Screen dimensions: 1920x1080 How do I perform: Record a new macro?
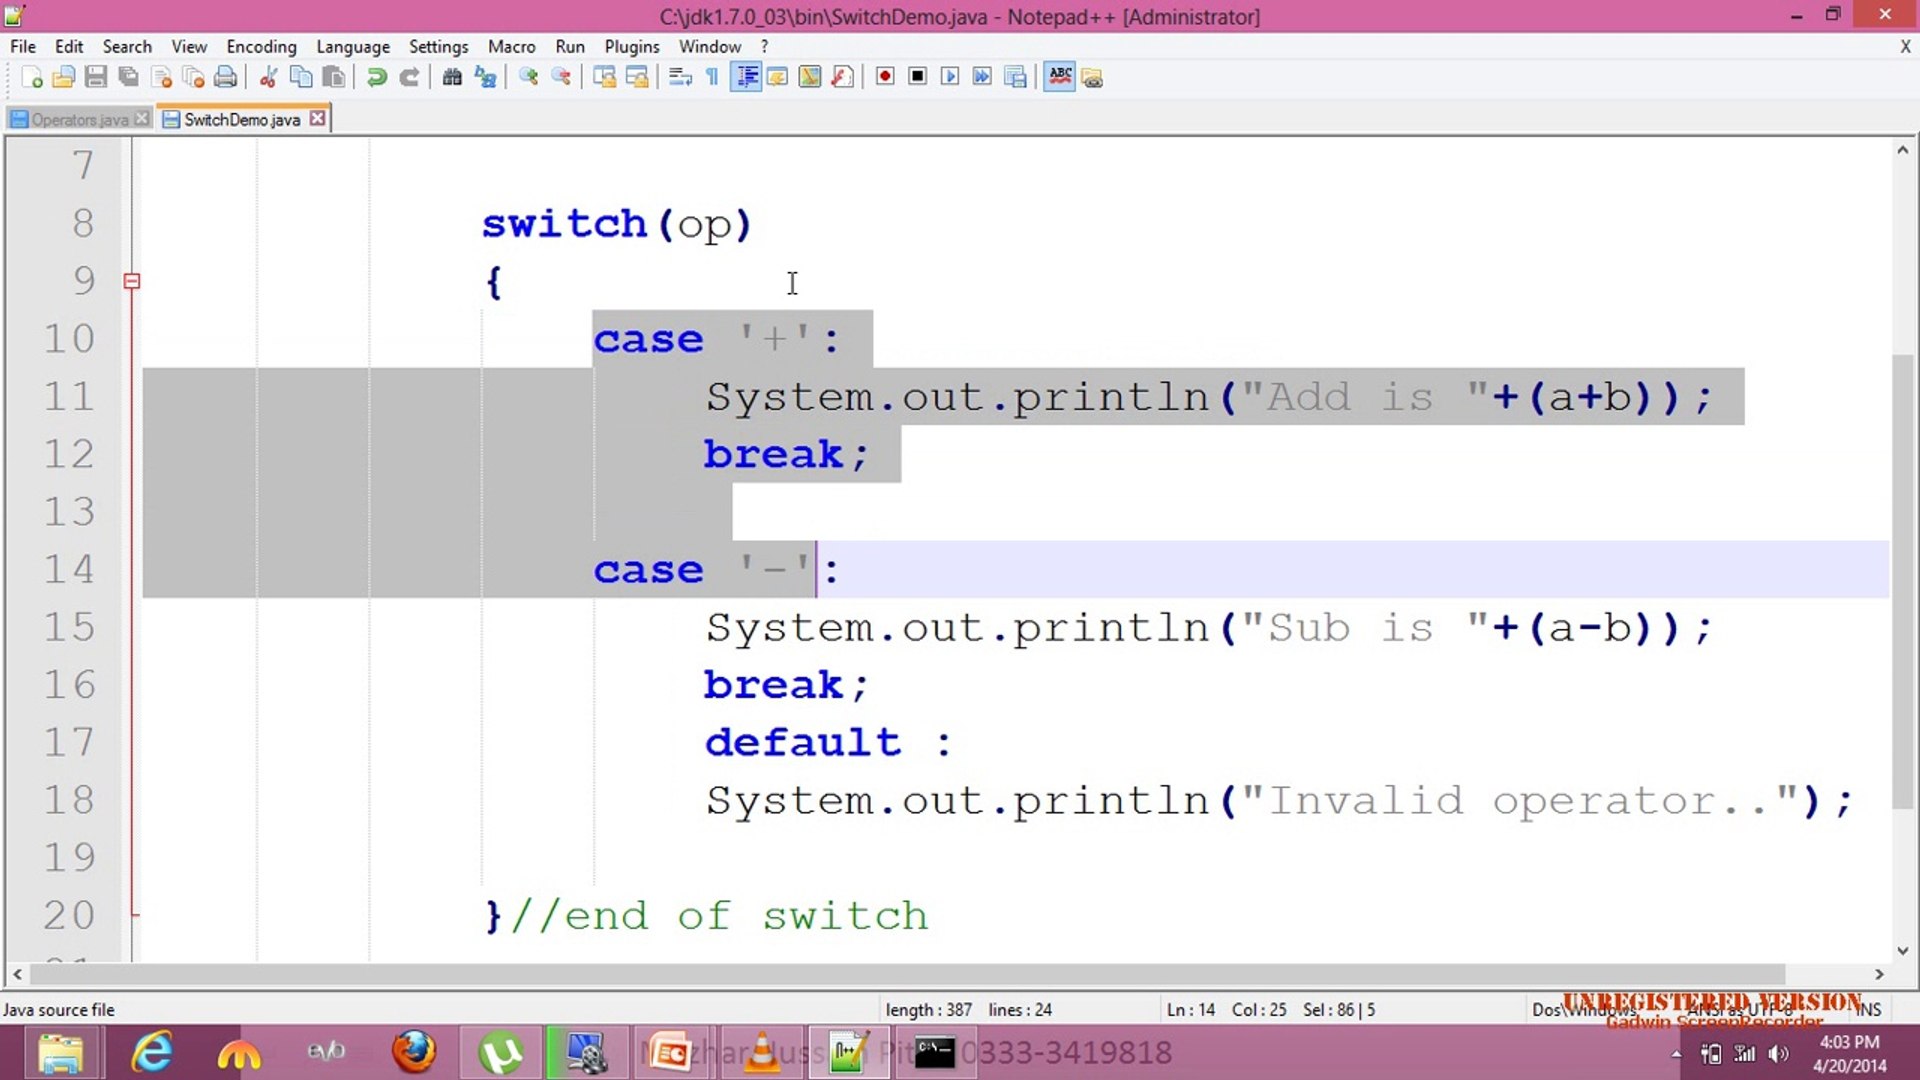point(885,76)
